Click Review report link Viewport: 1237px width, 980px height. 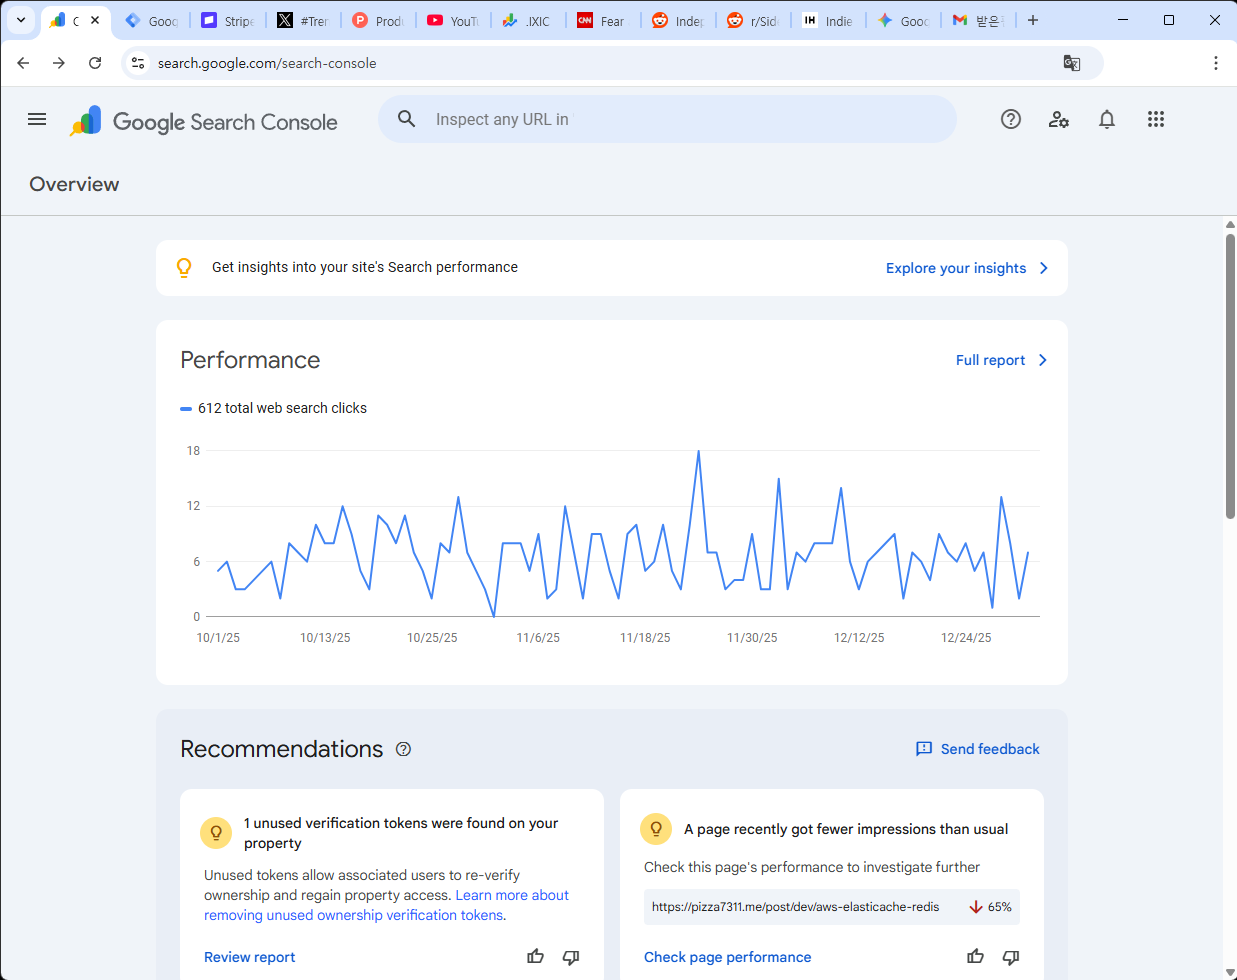(249, 957)
